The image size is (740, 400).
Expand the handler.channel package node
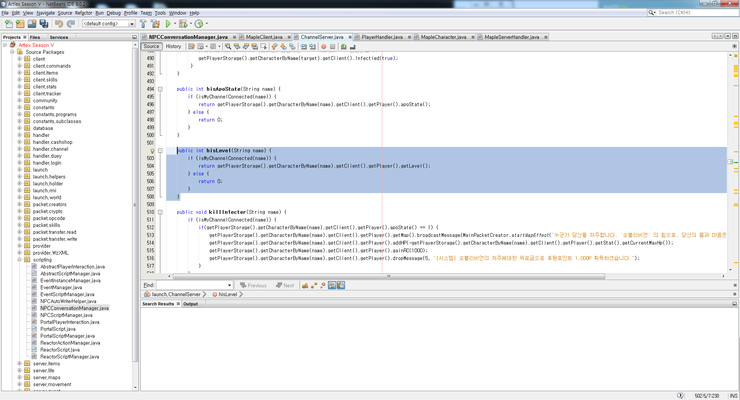[19, 149]
